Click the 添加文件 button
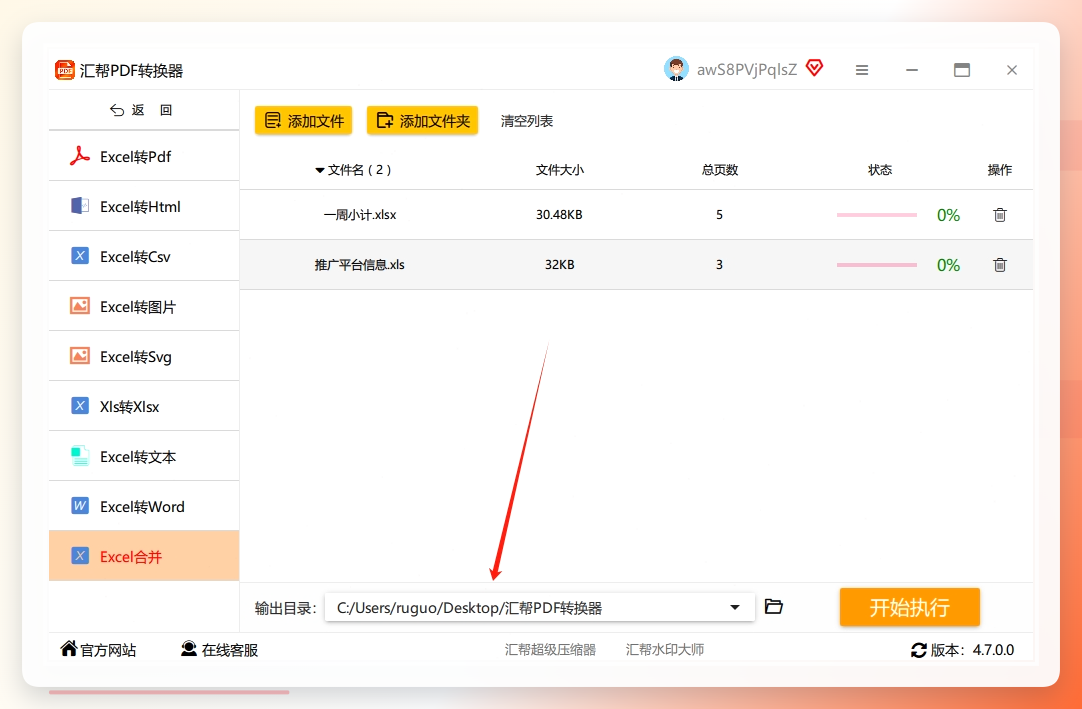The height and width of the screenshot is (709, 1082). (x=304, y=121)
